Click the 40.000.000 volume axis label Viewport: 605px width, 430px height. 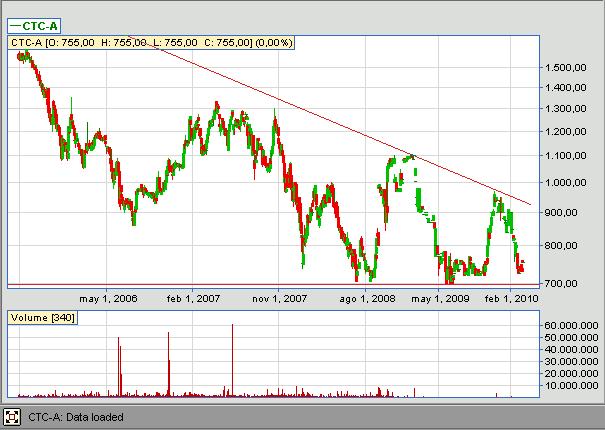[571, 350]
